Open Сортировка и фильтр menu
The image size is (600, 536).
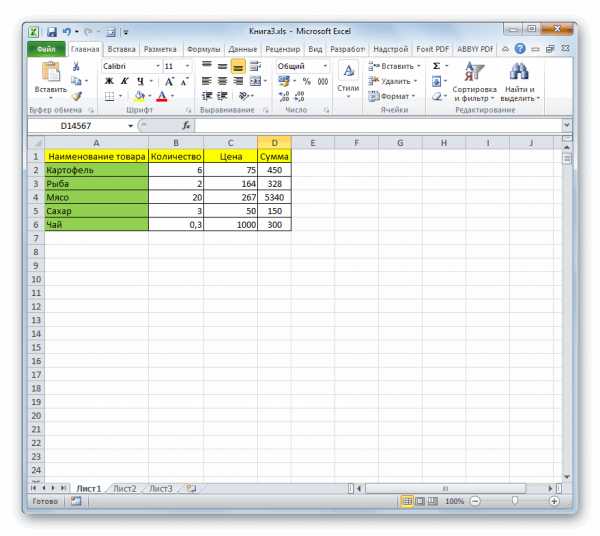pos(474,82)
